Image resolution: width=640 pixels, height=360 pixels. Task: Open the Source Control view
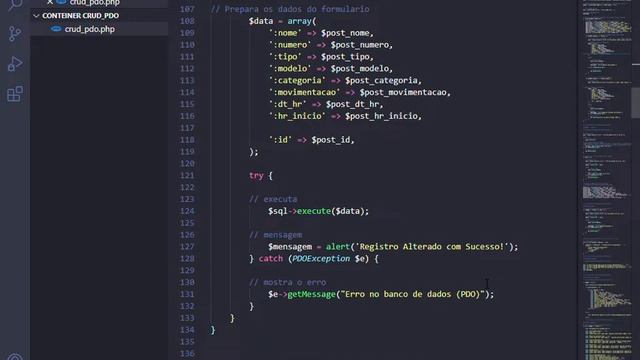pos(15,33)
